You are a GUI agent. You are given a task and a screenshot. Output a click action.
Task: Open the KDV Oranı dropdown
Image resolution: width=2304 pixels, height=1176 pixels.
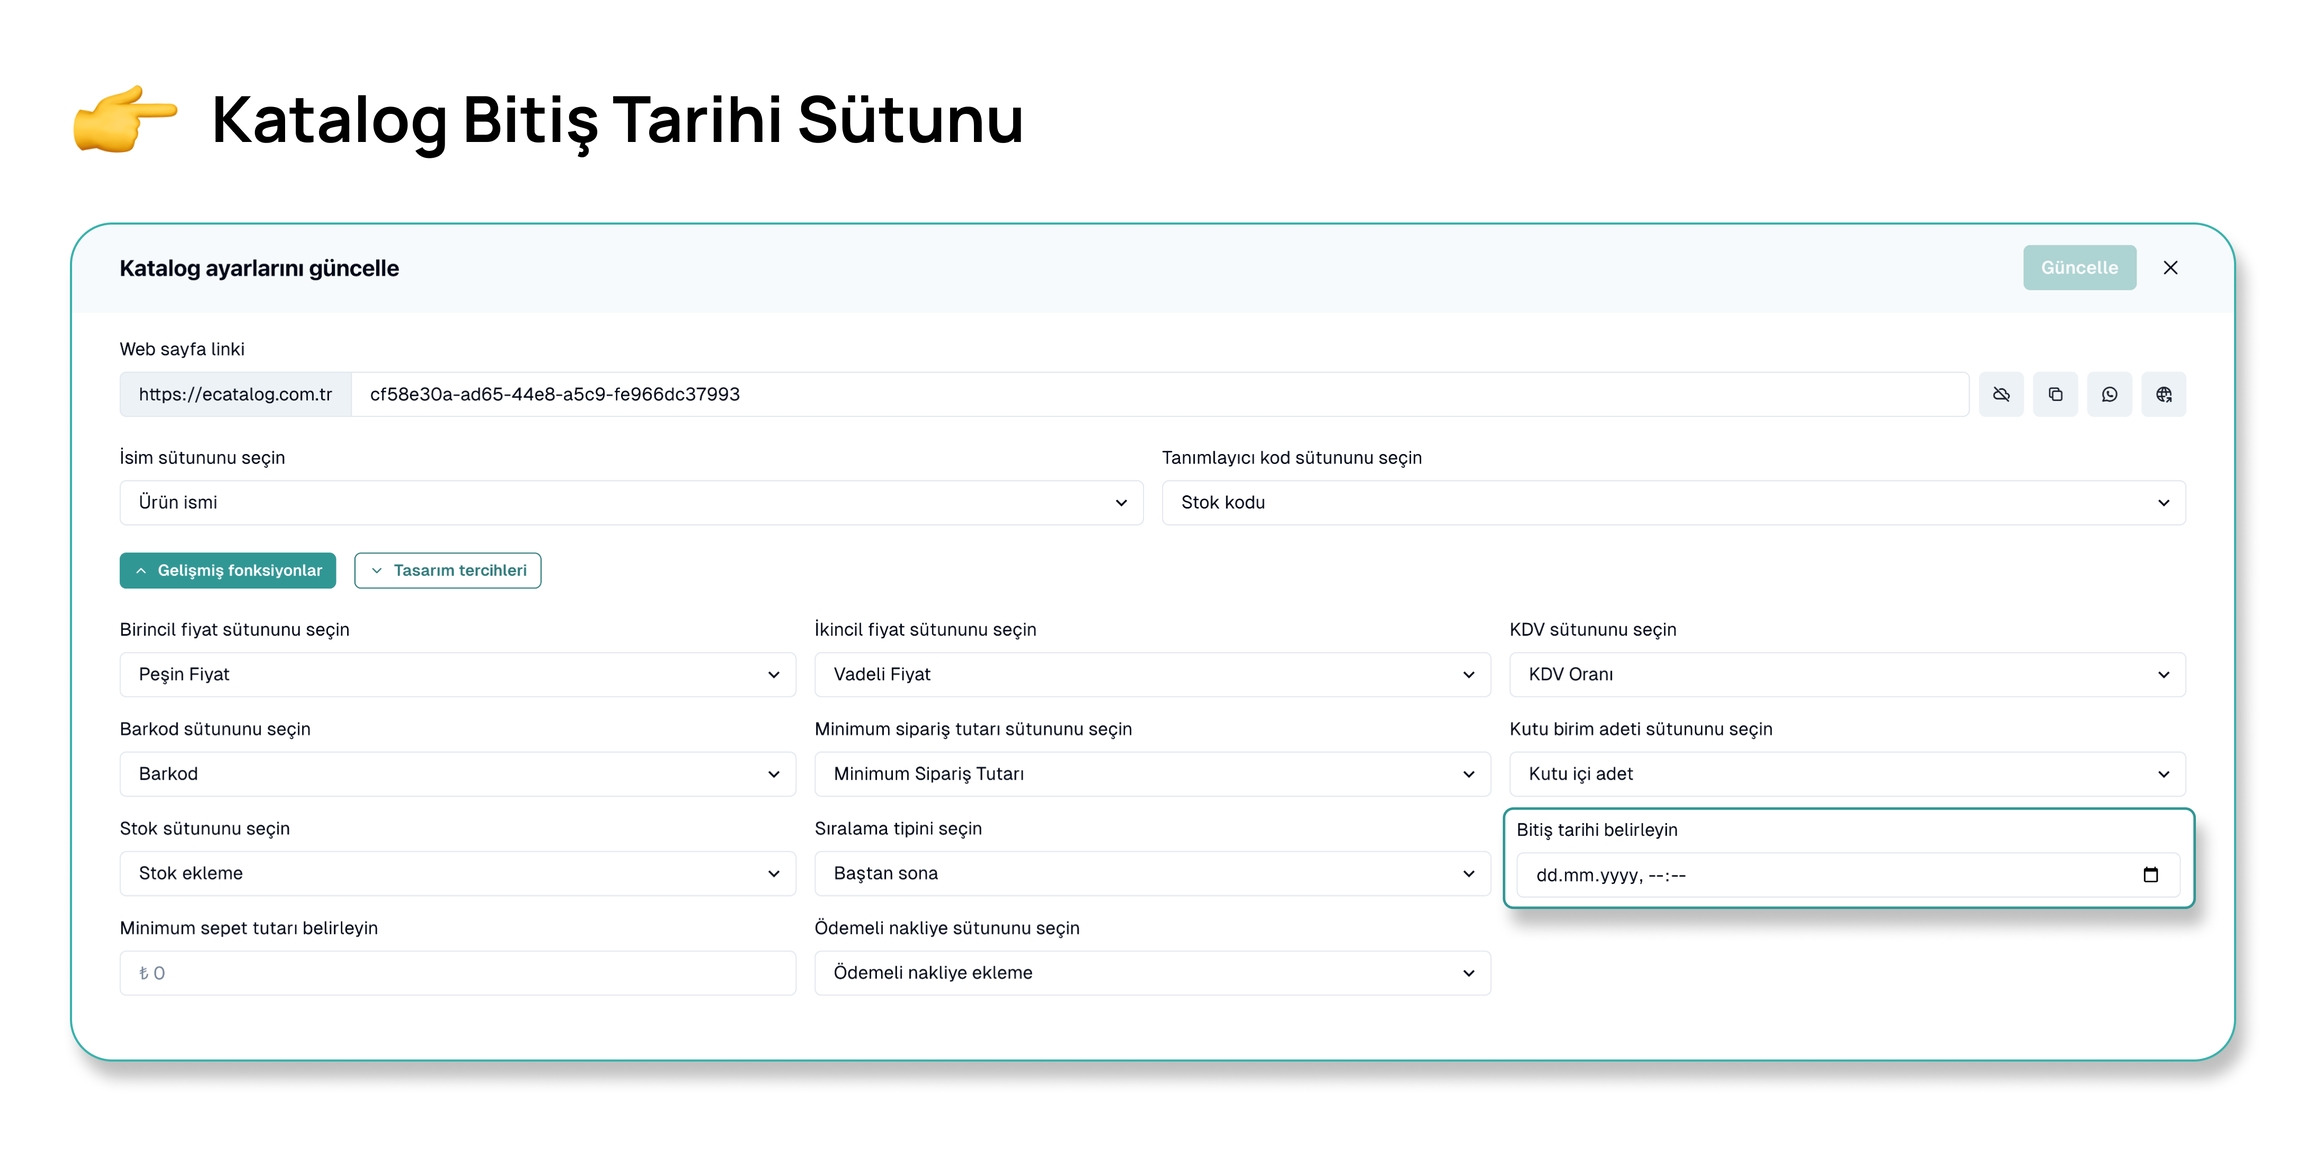[x=1847, y=674]
